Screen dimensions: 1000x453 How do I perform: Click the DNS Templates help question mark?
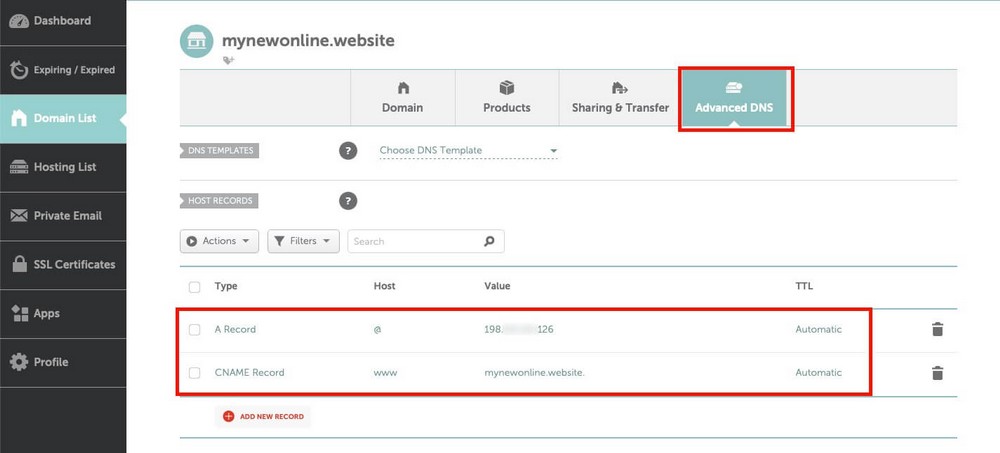coord(348,151)
